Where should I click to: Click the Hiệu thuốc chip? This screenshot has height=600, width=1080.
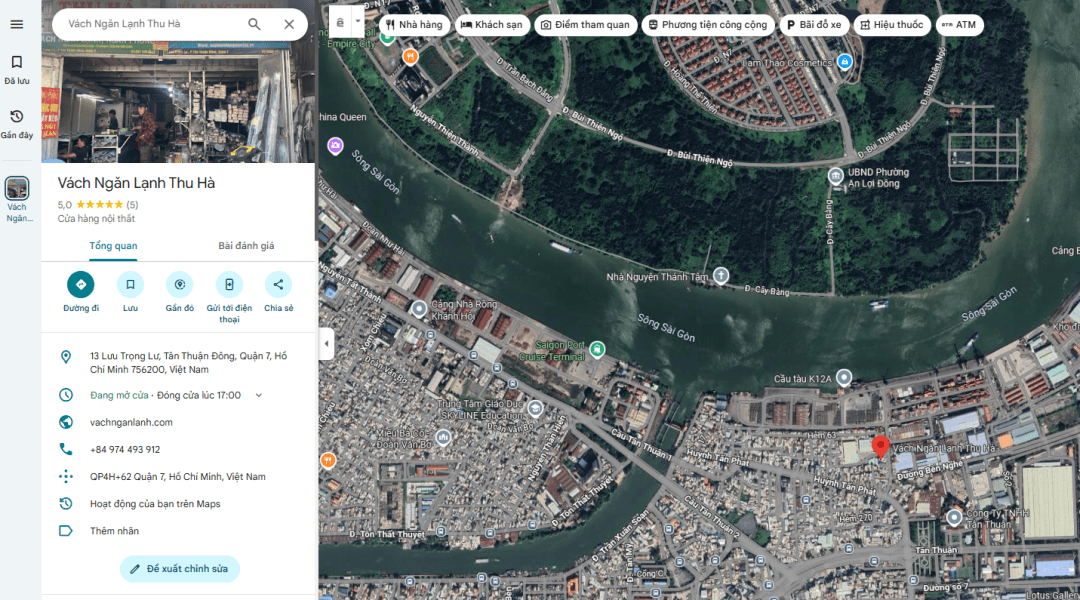click(x=892, y=25)
